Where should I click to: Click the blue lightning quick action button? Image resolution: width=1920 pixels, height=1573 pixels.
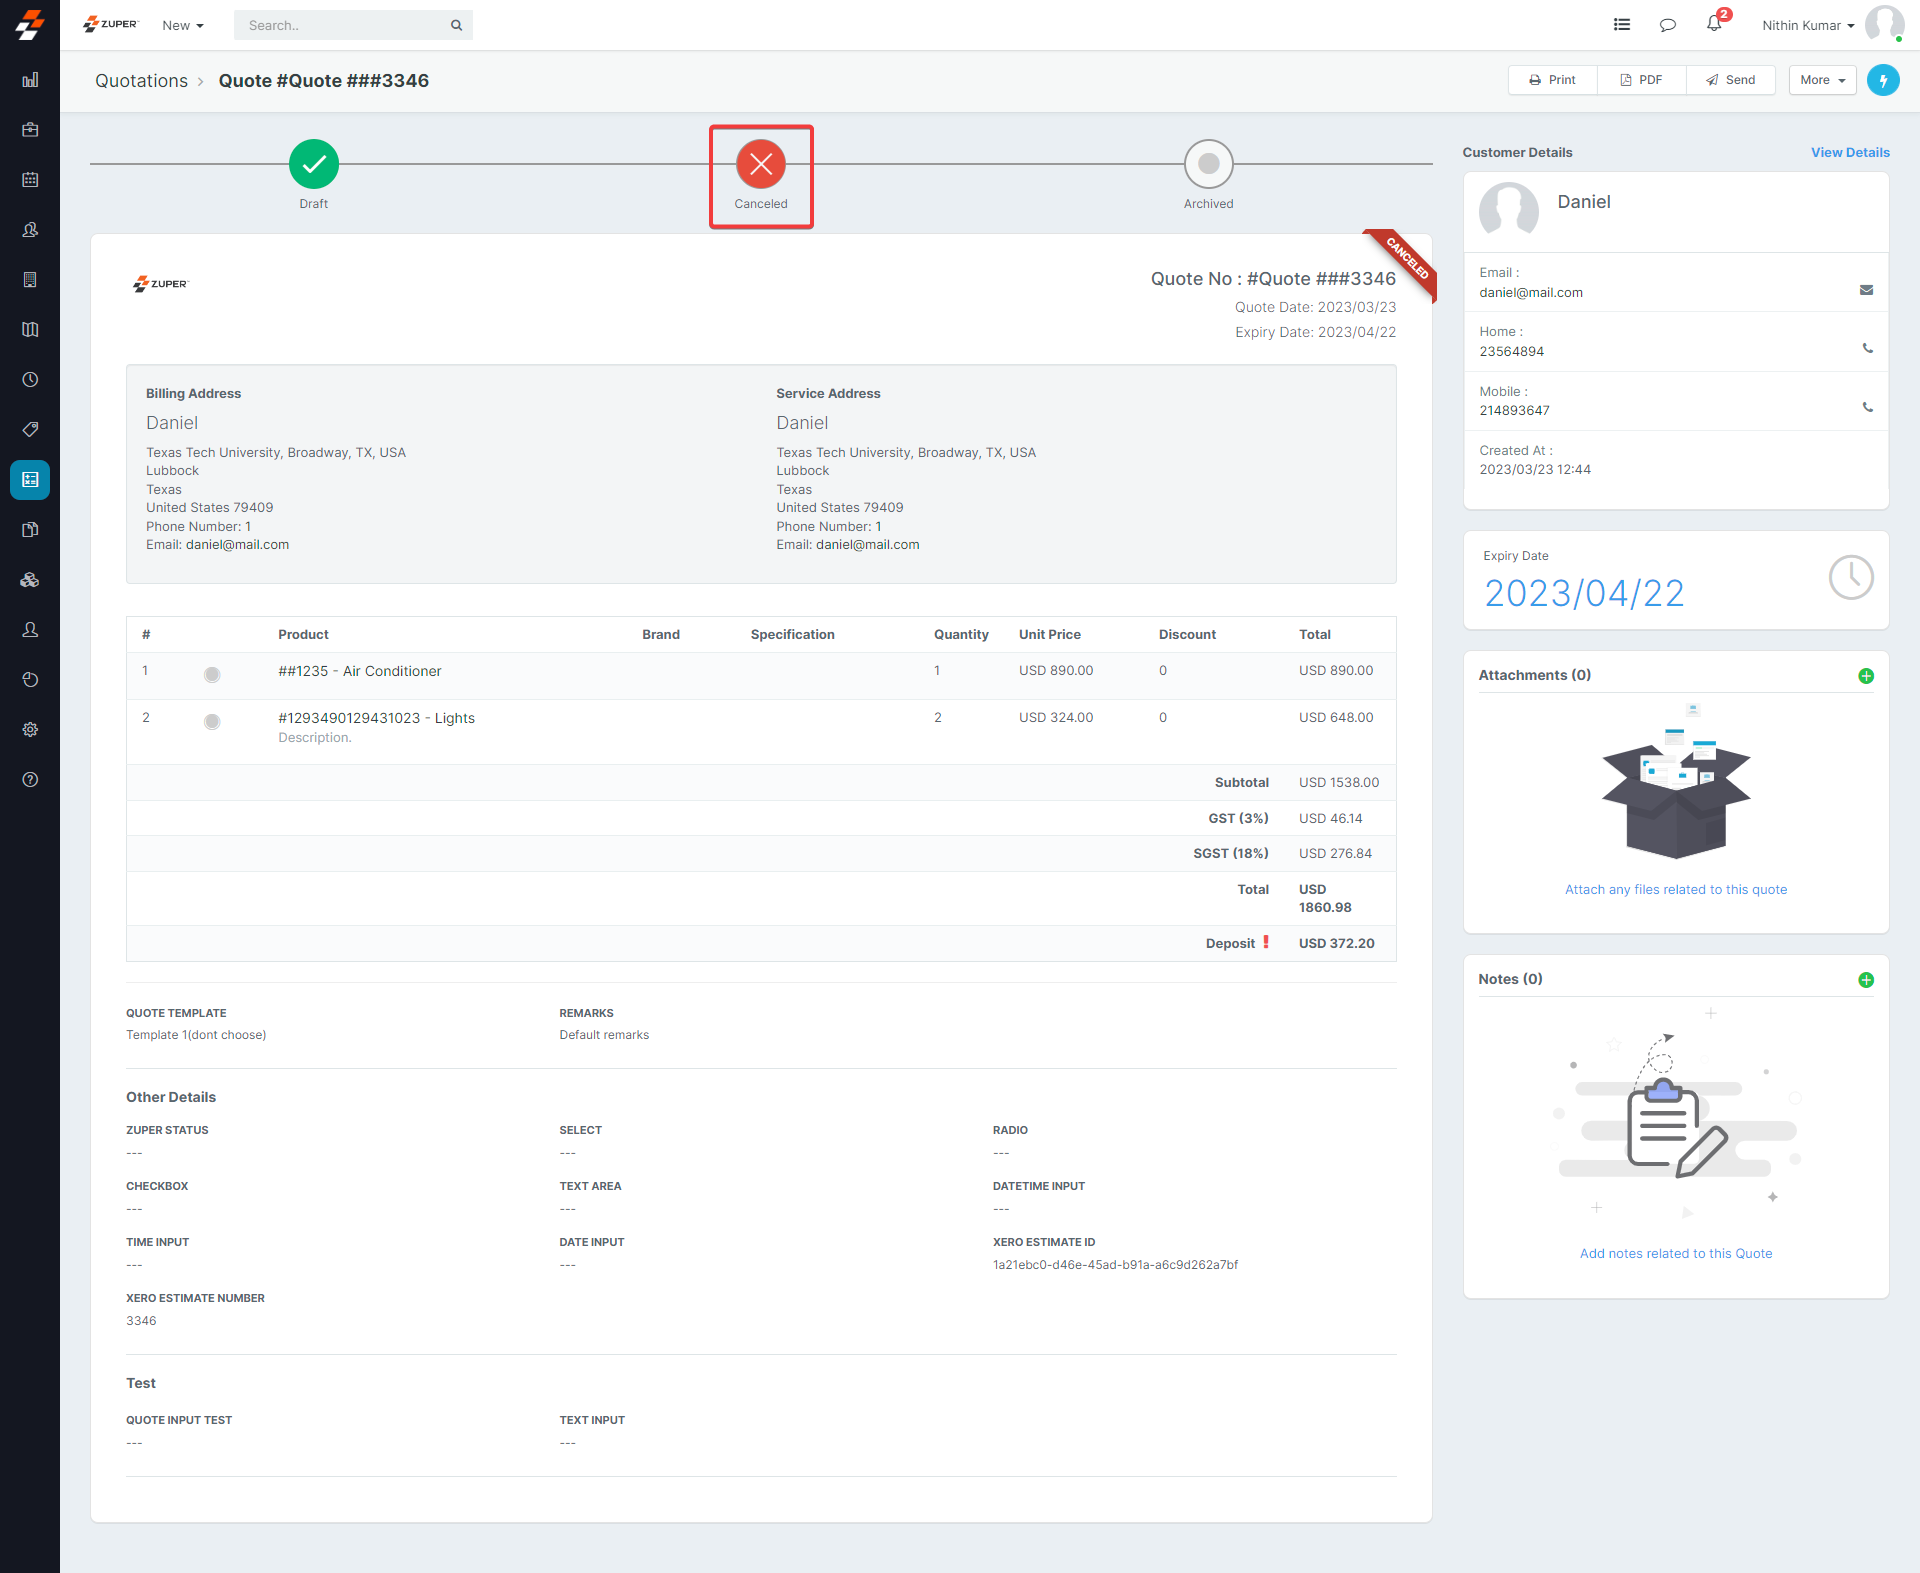(1883, 80)
